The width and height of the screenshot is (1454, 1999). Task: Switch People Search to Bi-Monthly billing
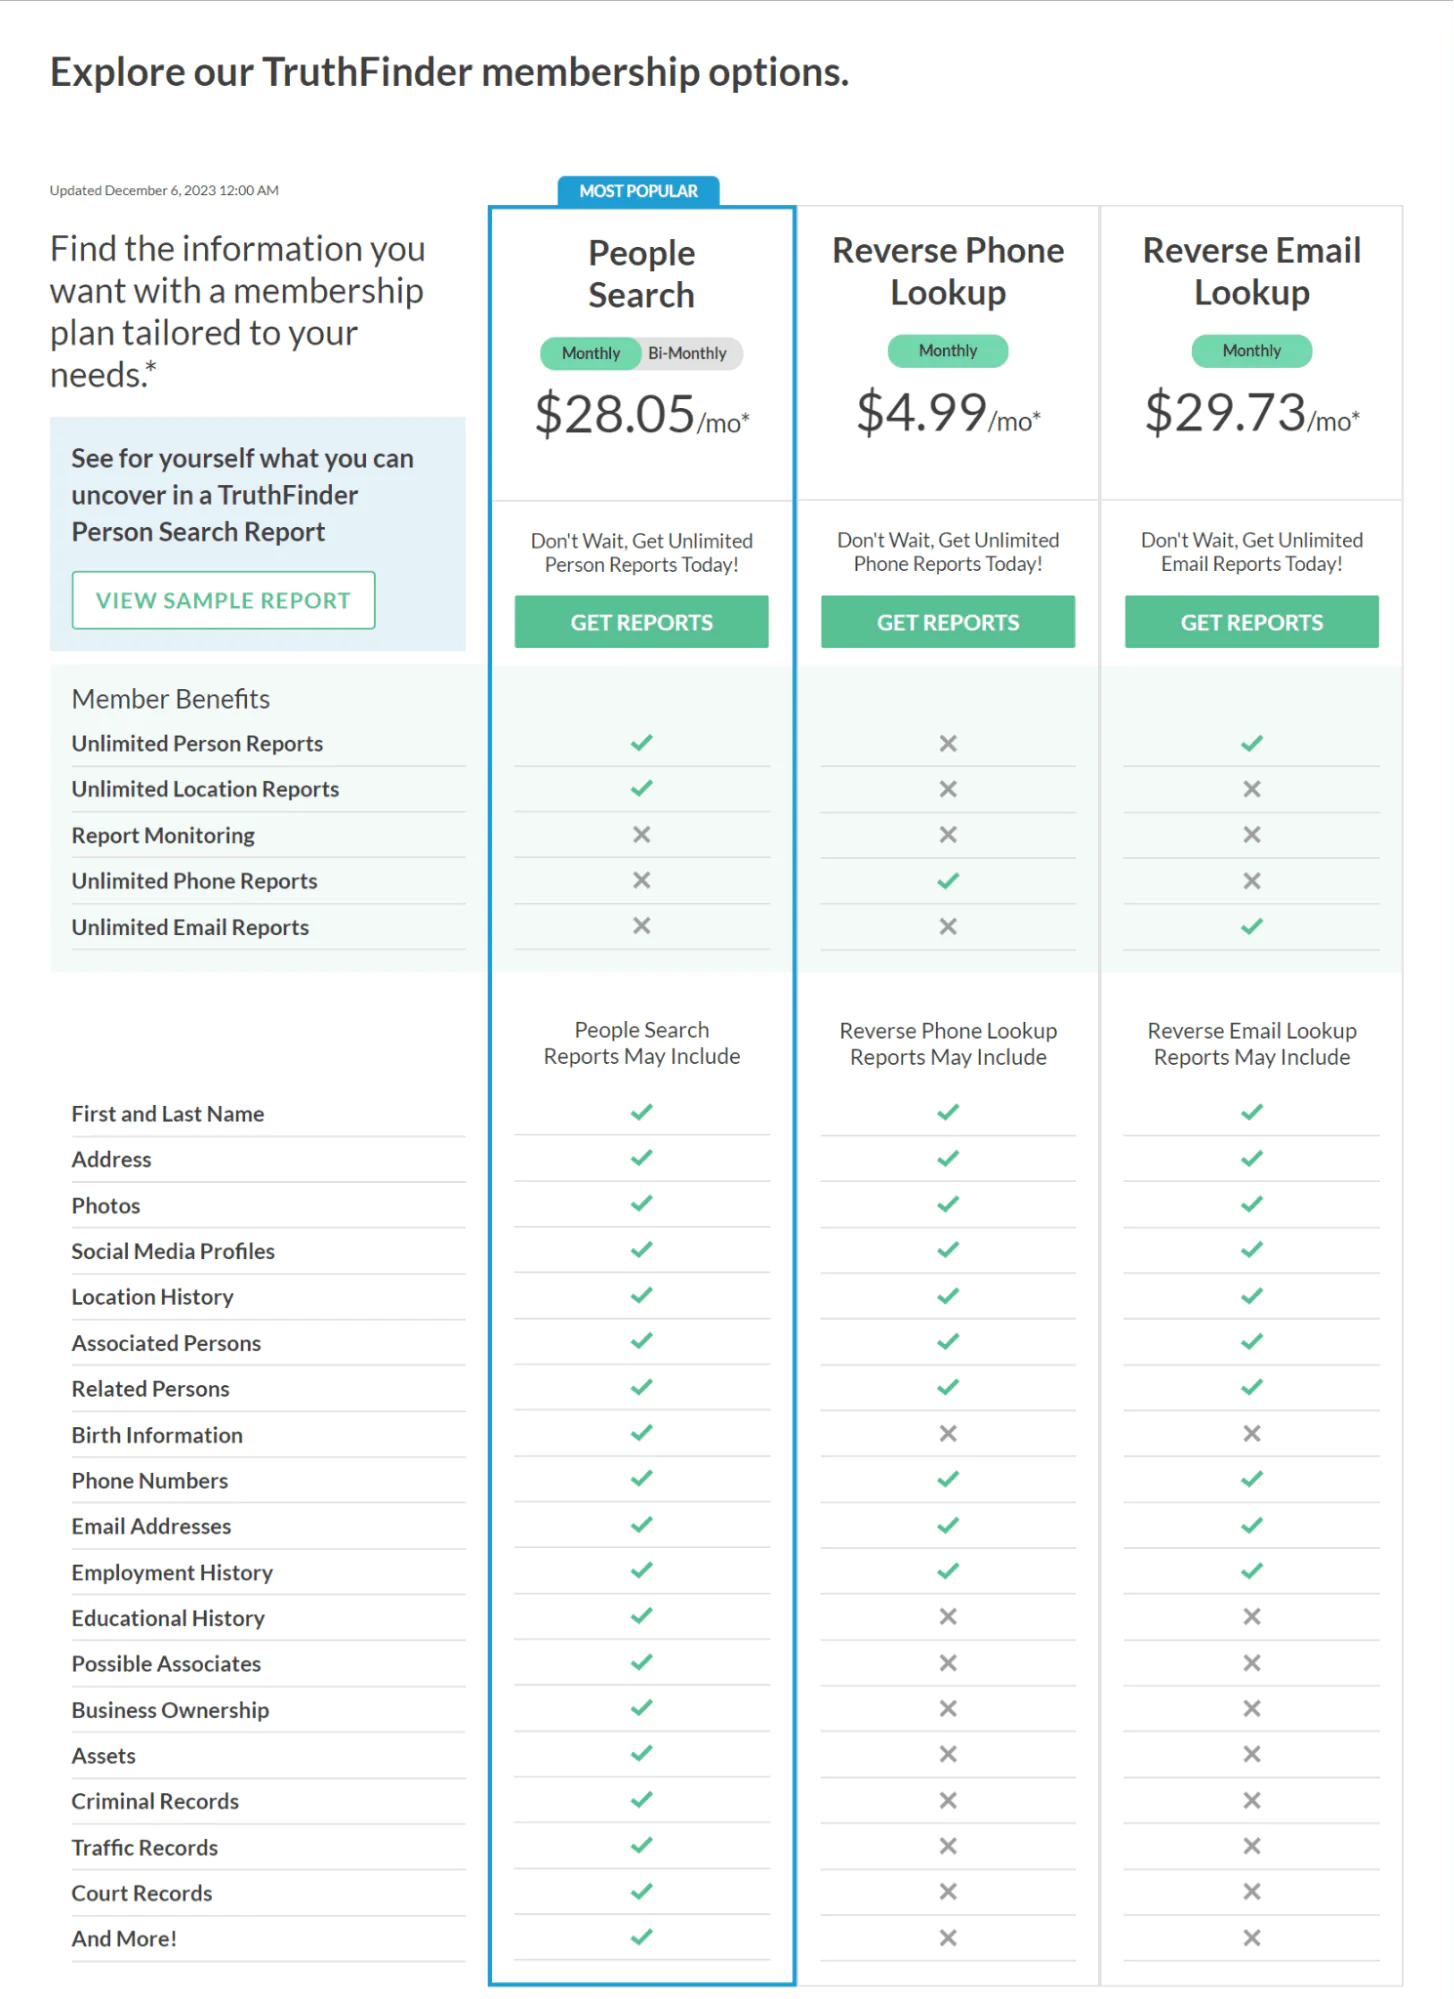click(x=687, y=353)
